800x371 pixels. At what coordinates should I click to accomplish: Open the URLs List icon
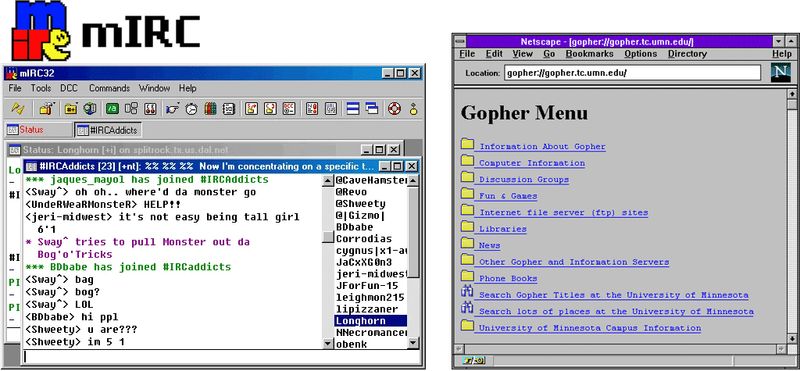pyautogui.click(x=330, y=108)
